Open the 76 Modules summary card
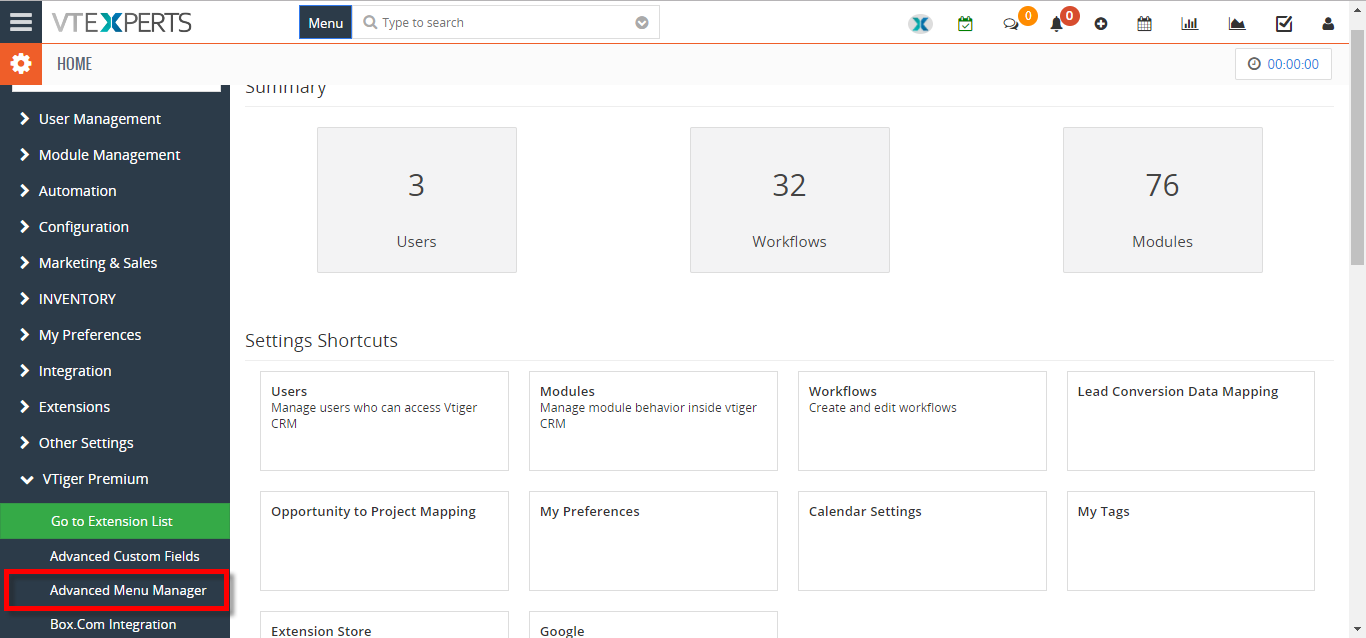The height and width of the screenshot is (638, 1366). [x=1163, y=200]
